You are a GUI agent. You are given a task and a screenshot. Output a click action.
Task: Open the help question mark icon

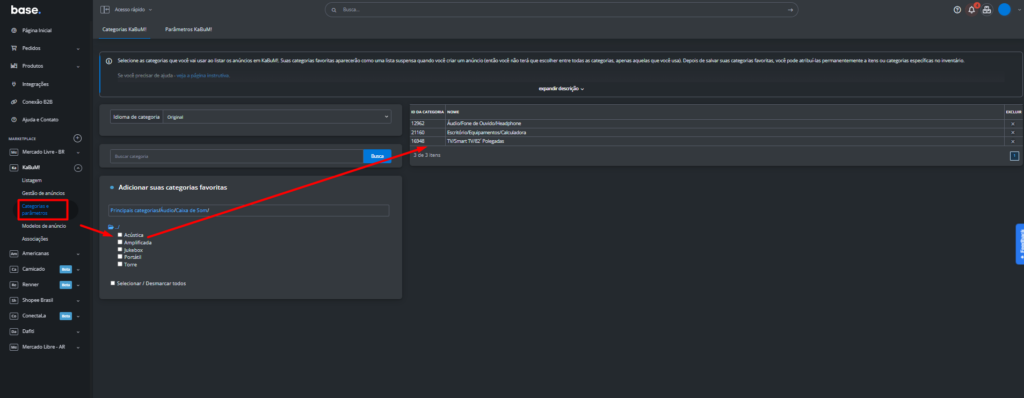coord(957,10)
